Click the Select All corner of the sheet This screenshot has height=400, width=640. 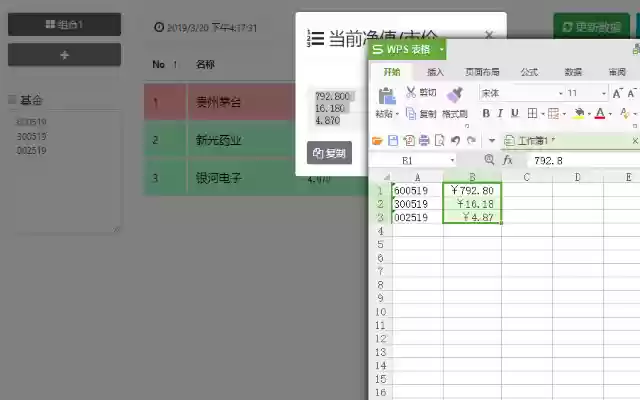pos(386,177)
